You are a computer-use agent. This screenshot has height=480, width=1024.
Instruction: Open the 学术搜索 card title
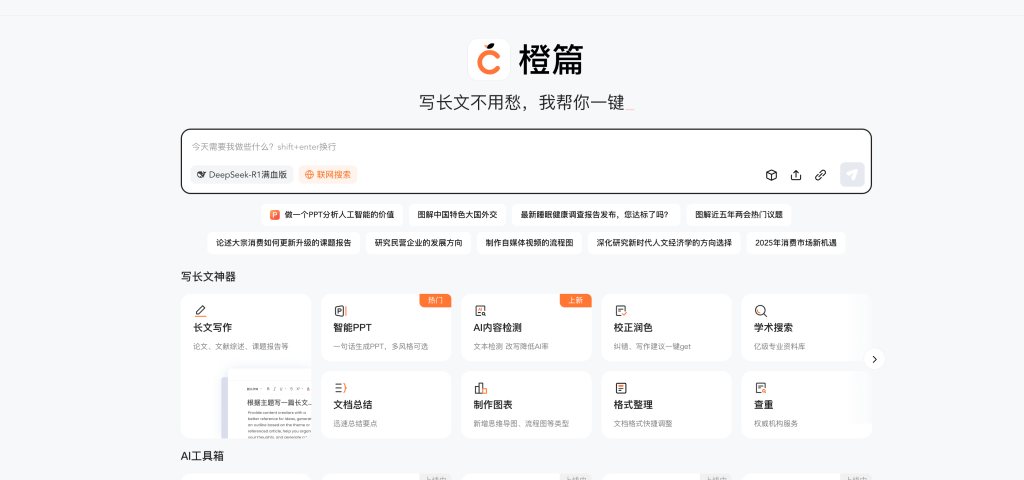[773, 328]
